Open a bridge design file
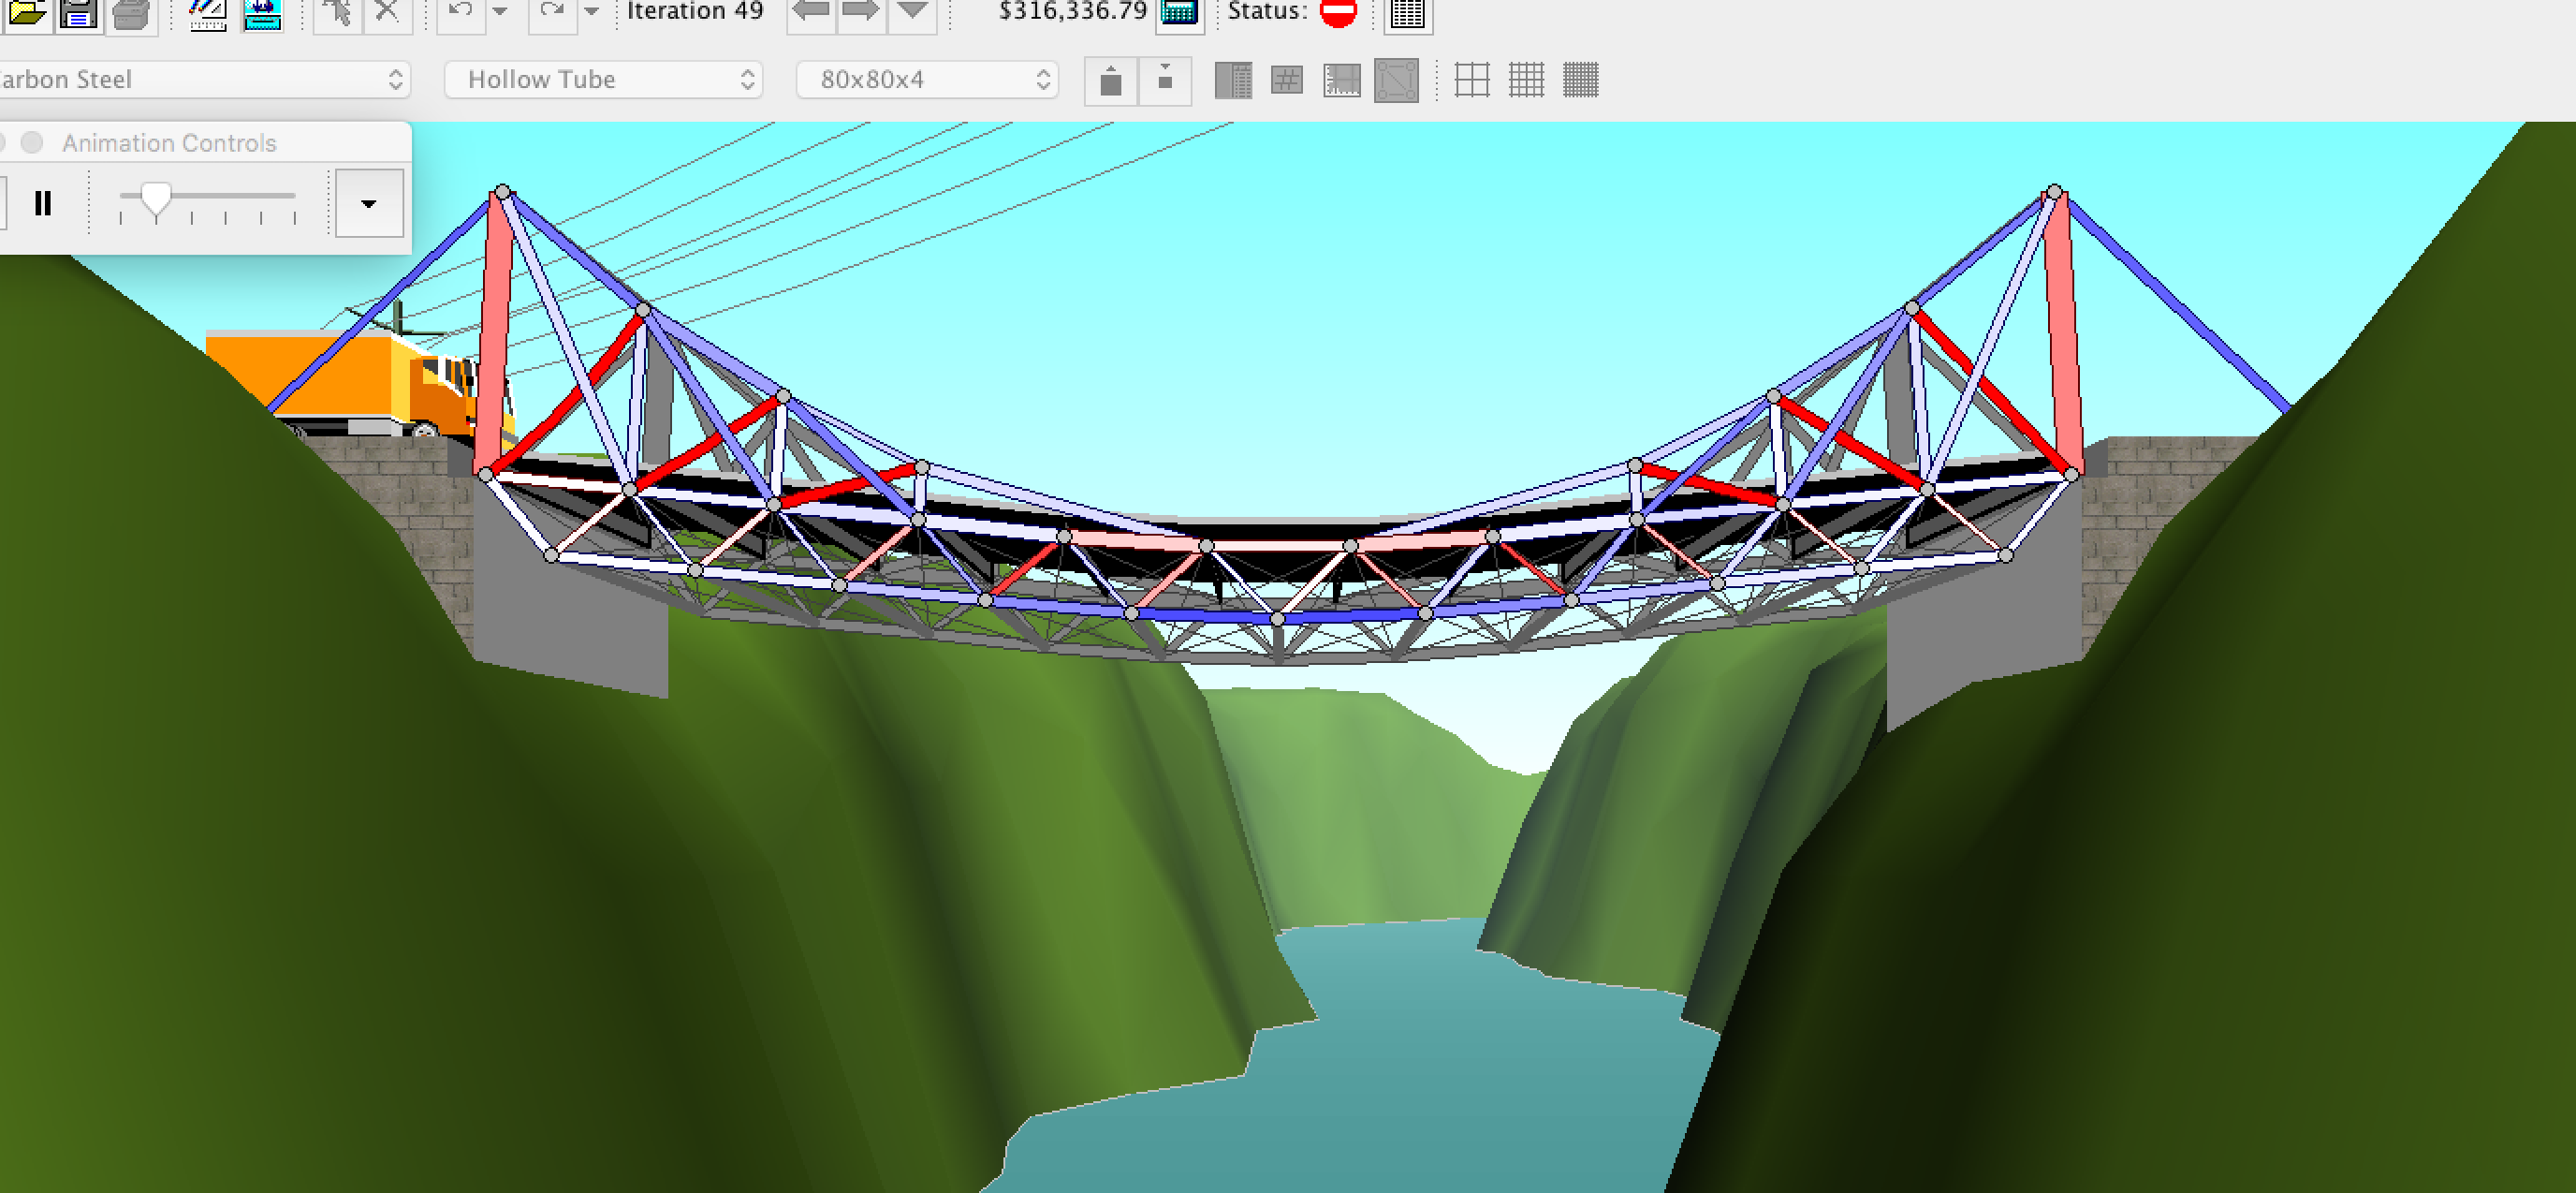This screenshot has height=1193, width=2576. click(x=27, y=13)
